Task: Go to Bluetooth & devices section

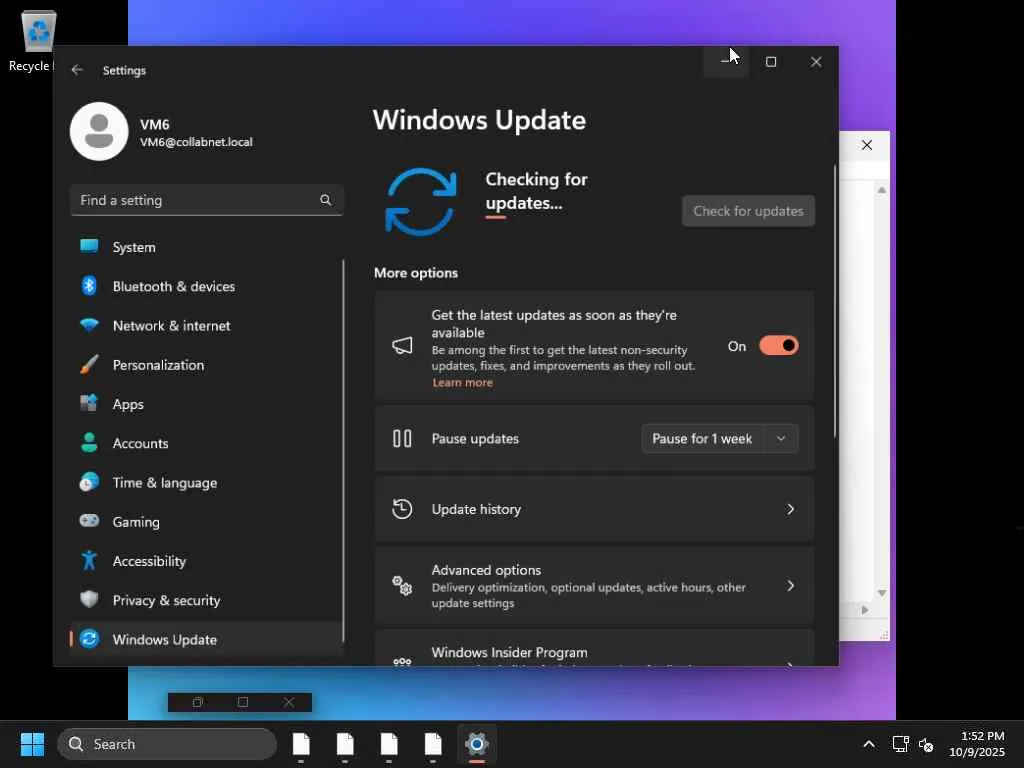Action: pos(206,286)
